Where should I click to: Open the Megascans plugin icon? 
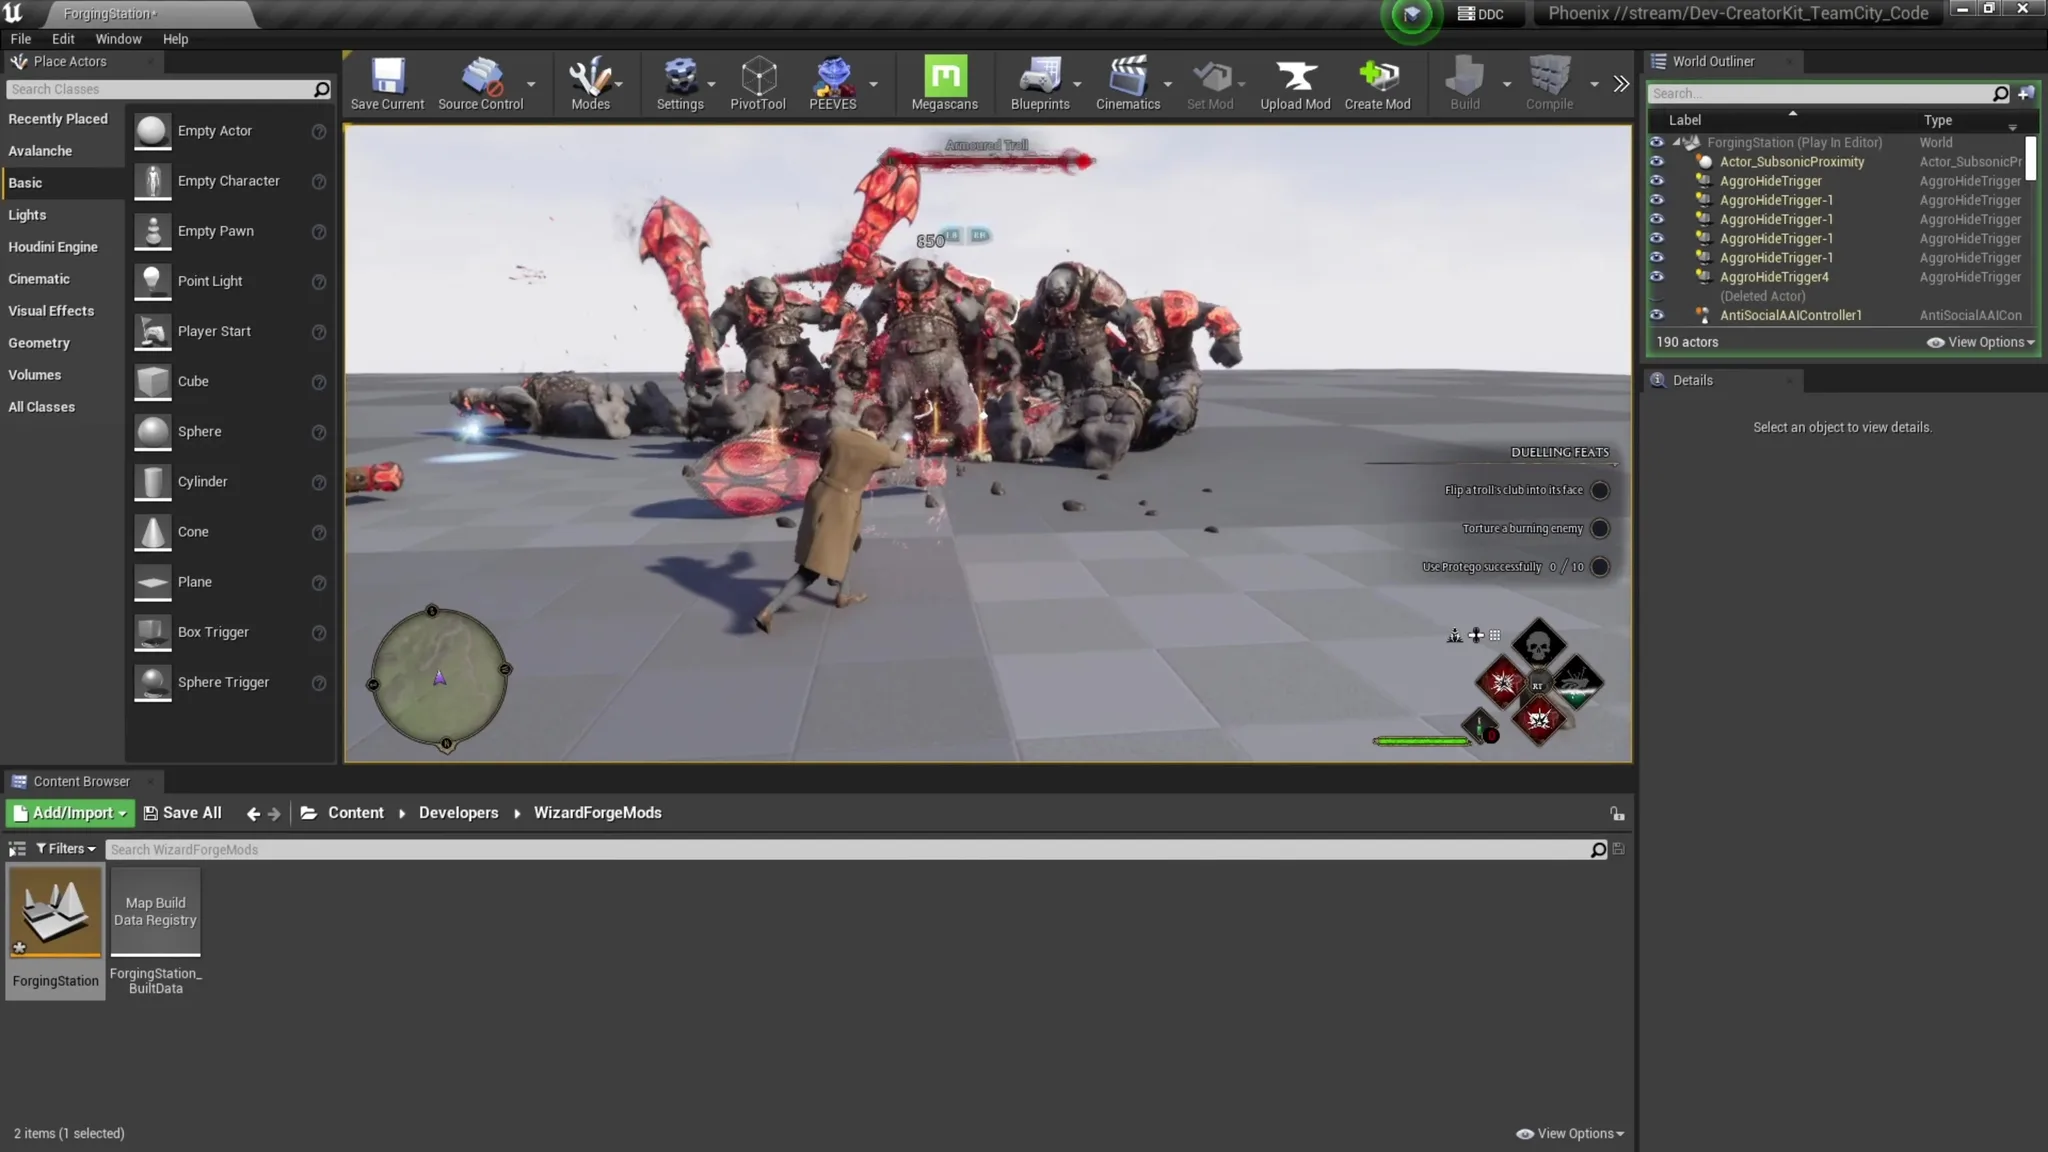tap(945, 84)
